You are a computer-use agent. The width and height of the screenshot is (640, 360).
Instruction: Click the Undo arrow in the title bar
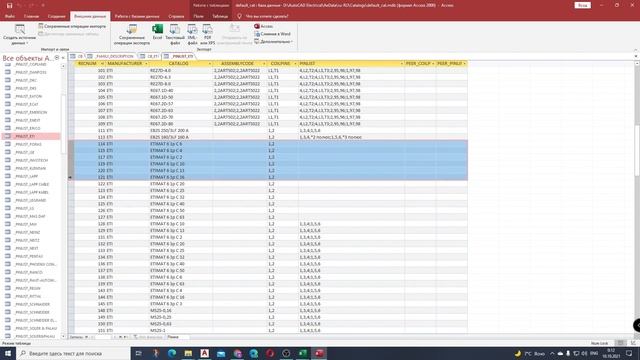click(x=19, y=5)
